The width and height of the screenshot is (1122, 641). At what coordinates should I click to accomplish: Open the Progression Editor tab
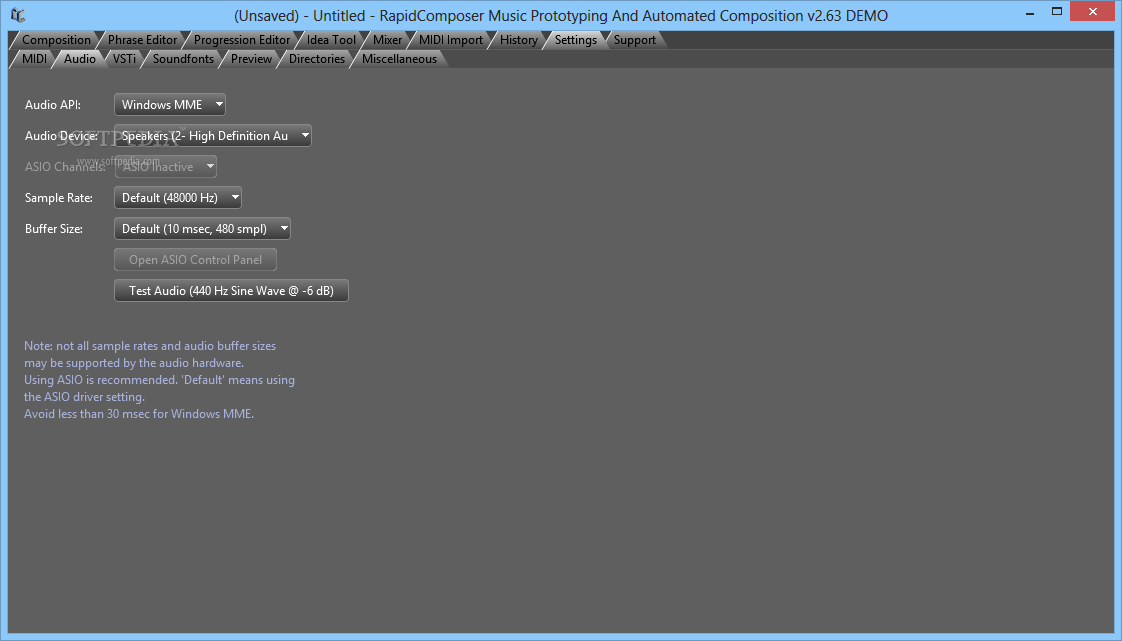(x=241, y=40)
